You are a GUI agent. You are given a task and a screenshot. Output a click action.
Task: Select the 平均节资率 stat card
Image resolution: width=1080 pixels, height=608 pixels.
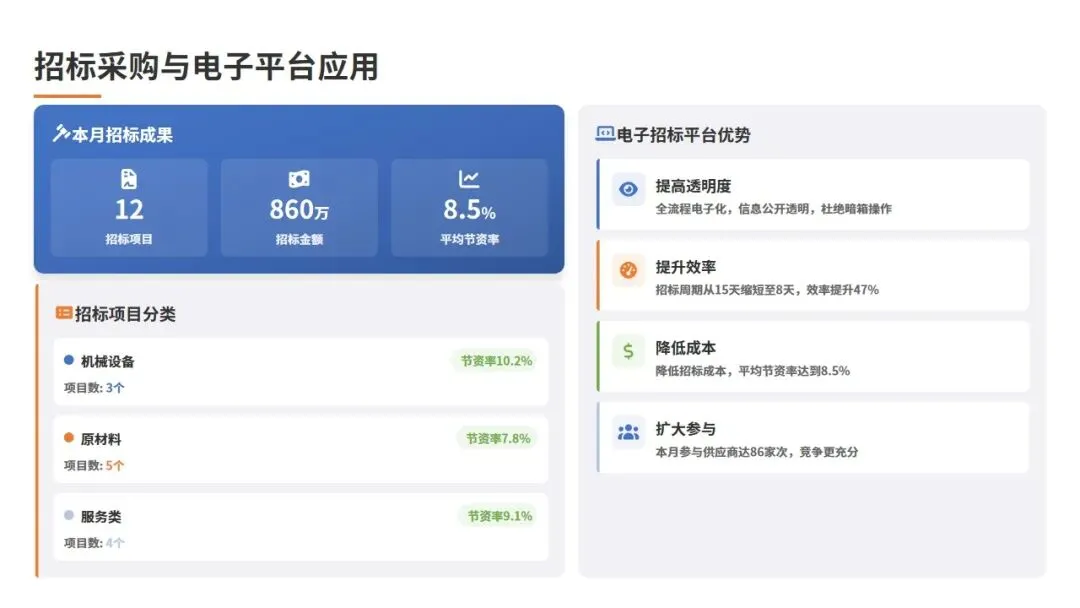click(x=469, y=208)
